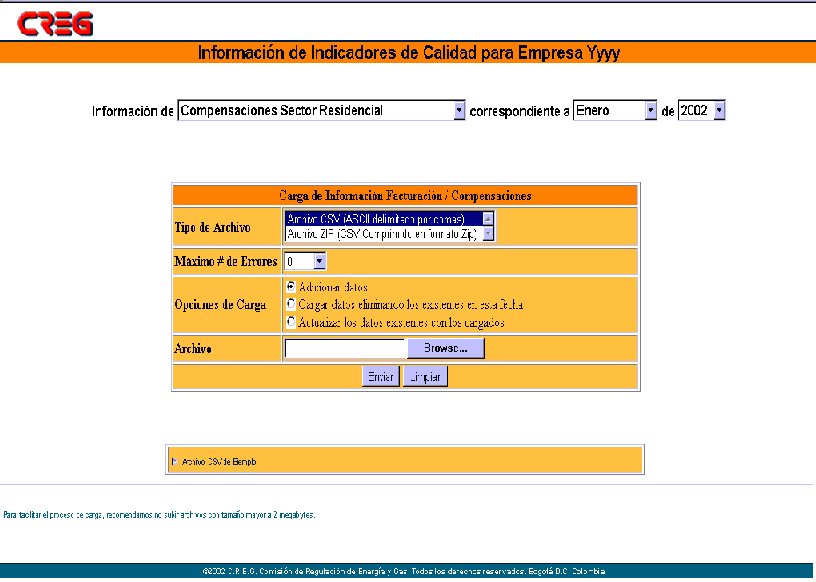The image size is (816, 582).
Task: Click the copyright footer bar text
Action: [403, 571]
